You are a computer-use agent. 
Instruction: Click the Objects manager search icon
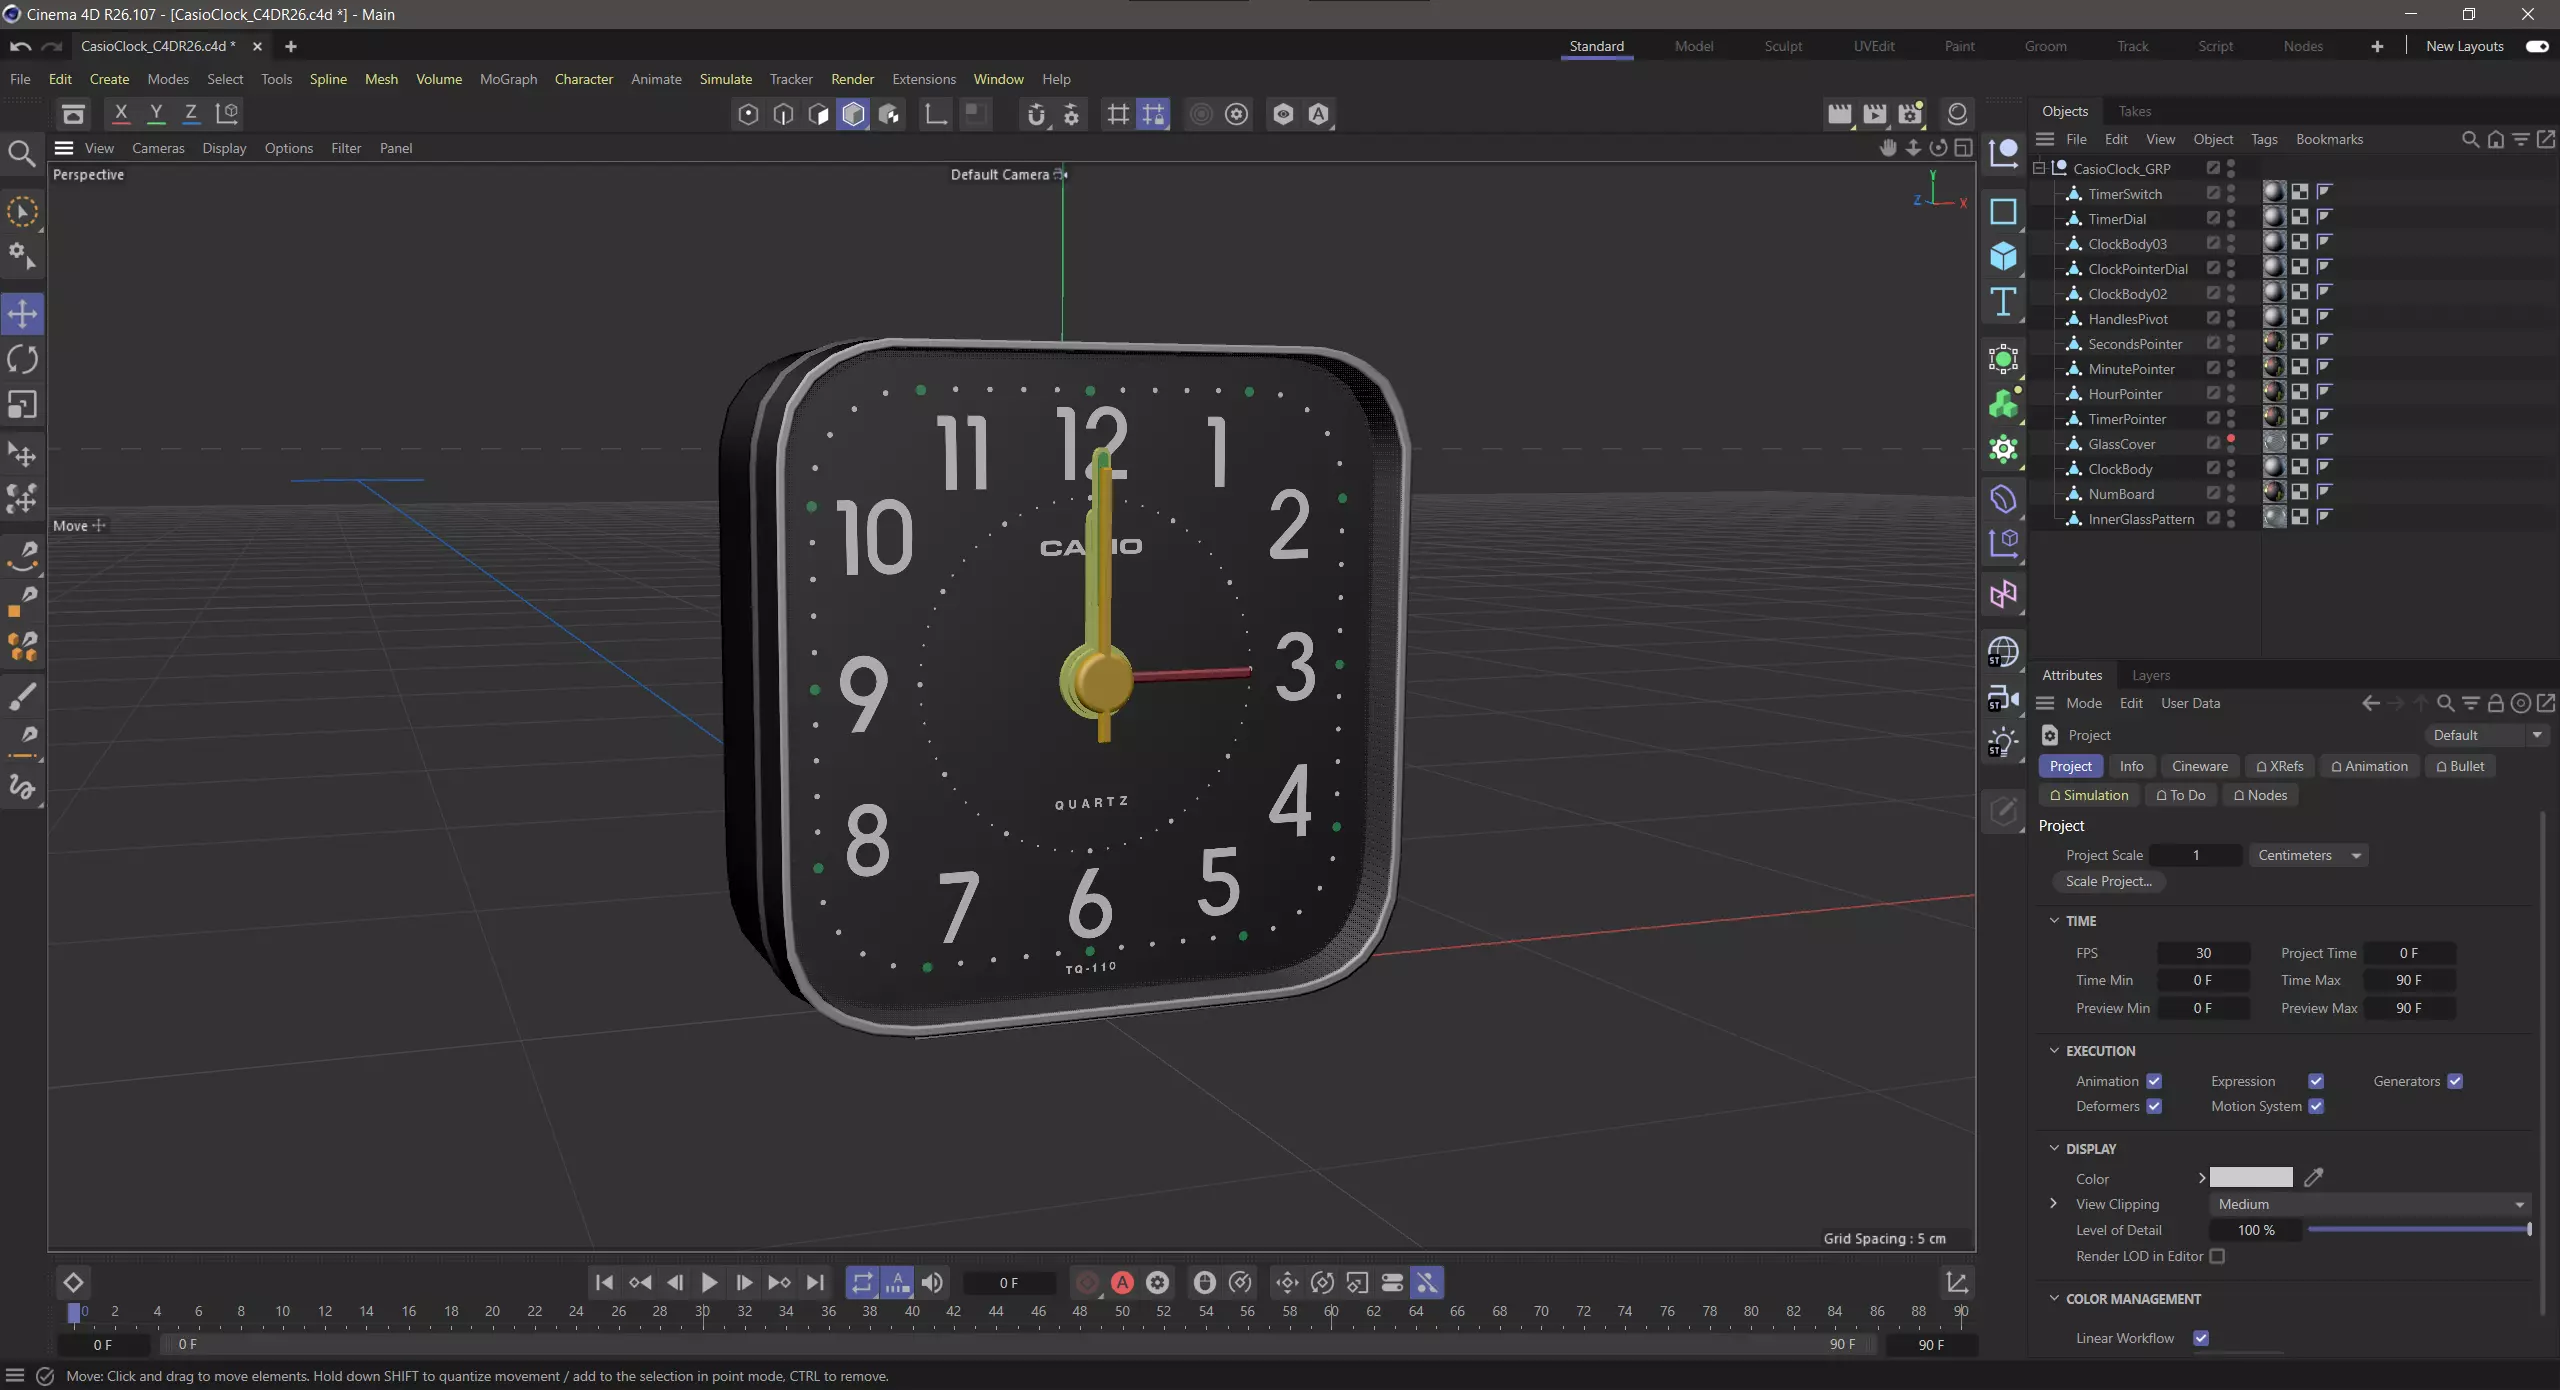tap(2470, 140)
